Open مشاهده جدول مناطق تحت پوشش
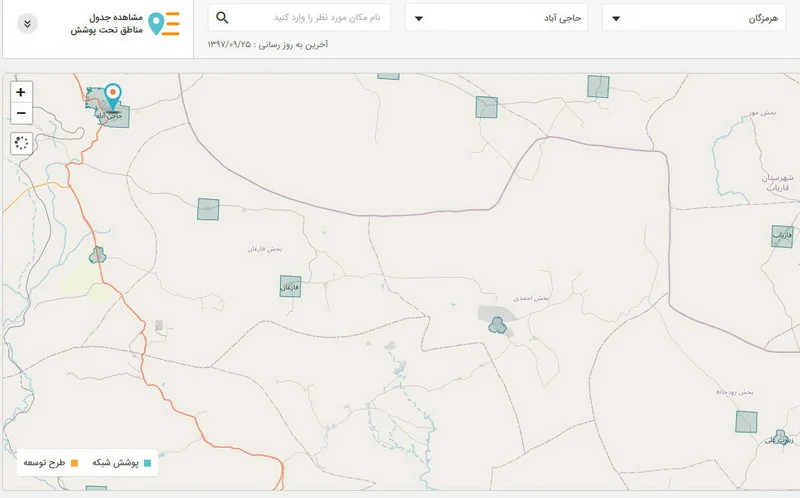This screenshot has width=800, height=498. click(x=107, y=23)
